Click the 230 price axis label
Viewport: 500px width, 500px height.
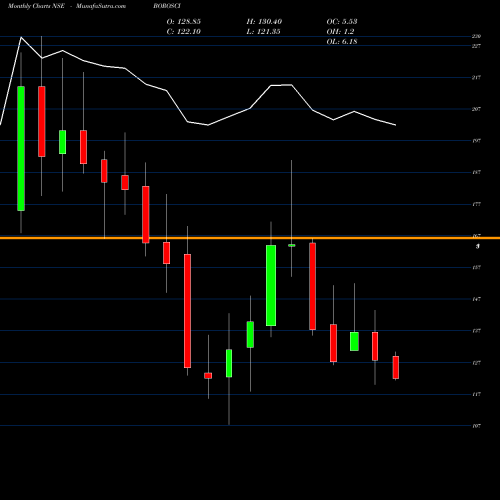pos(476,36)
